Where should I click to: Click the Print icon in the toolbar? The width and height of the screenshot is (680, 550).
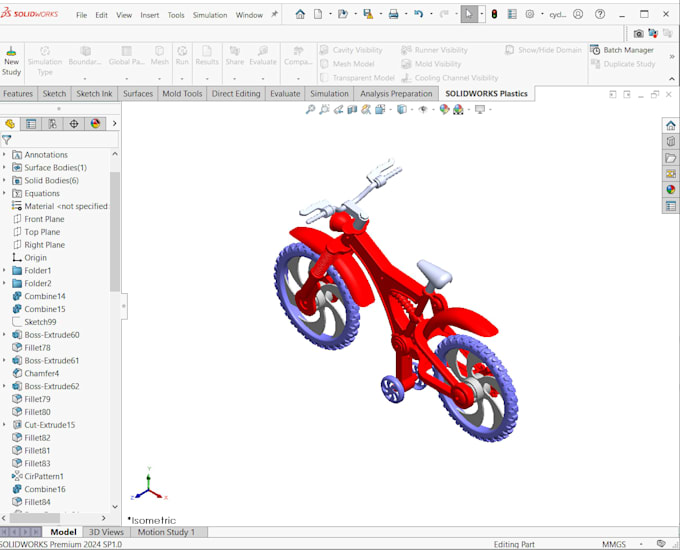pos(393,14)
